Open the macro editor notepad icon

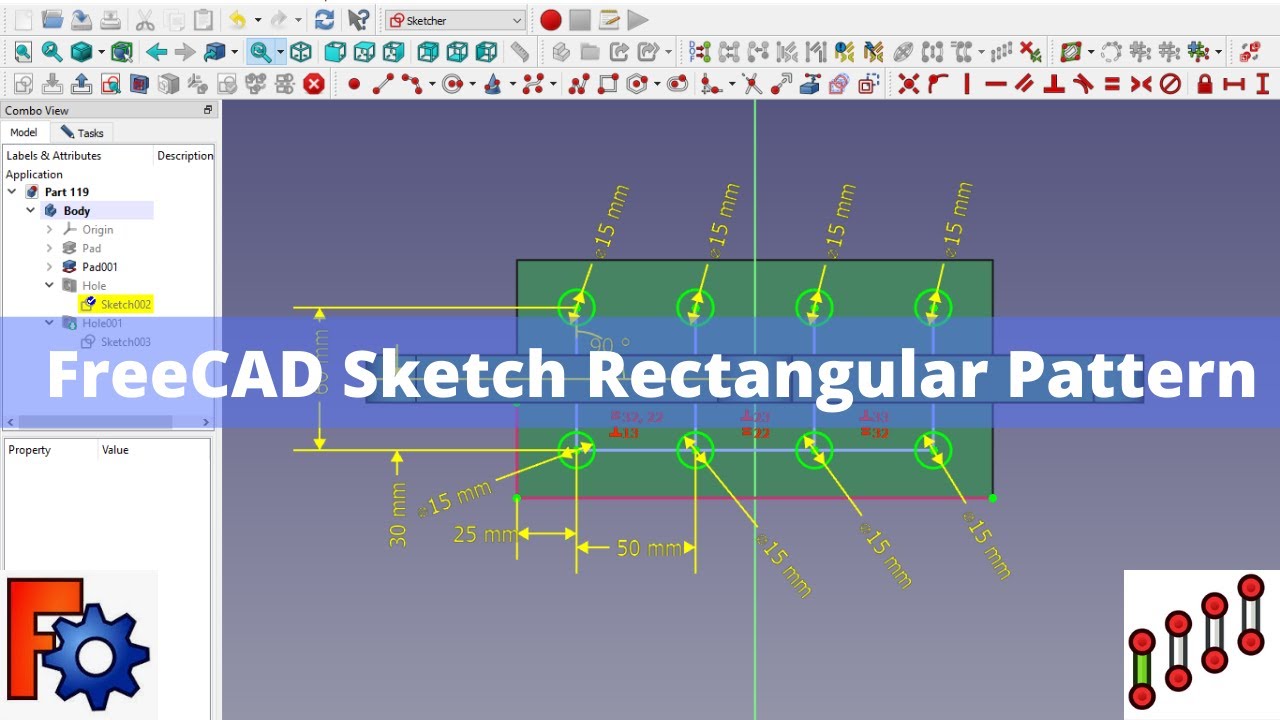click(x=608, y=19)
